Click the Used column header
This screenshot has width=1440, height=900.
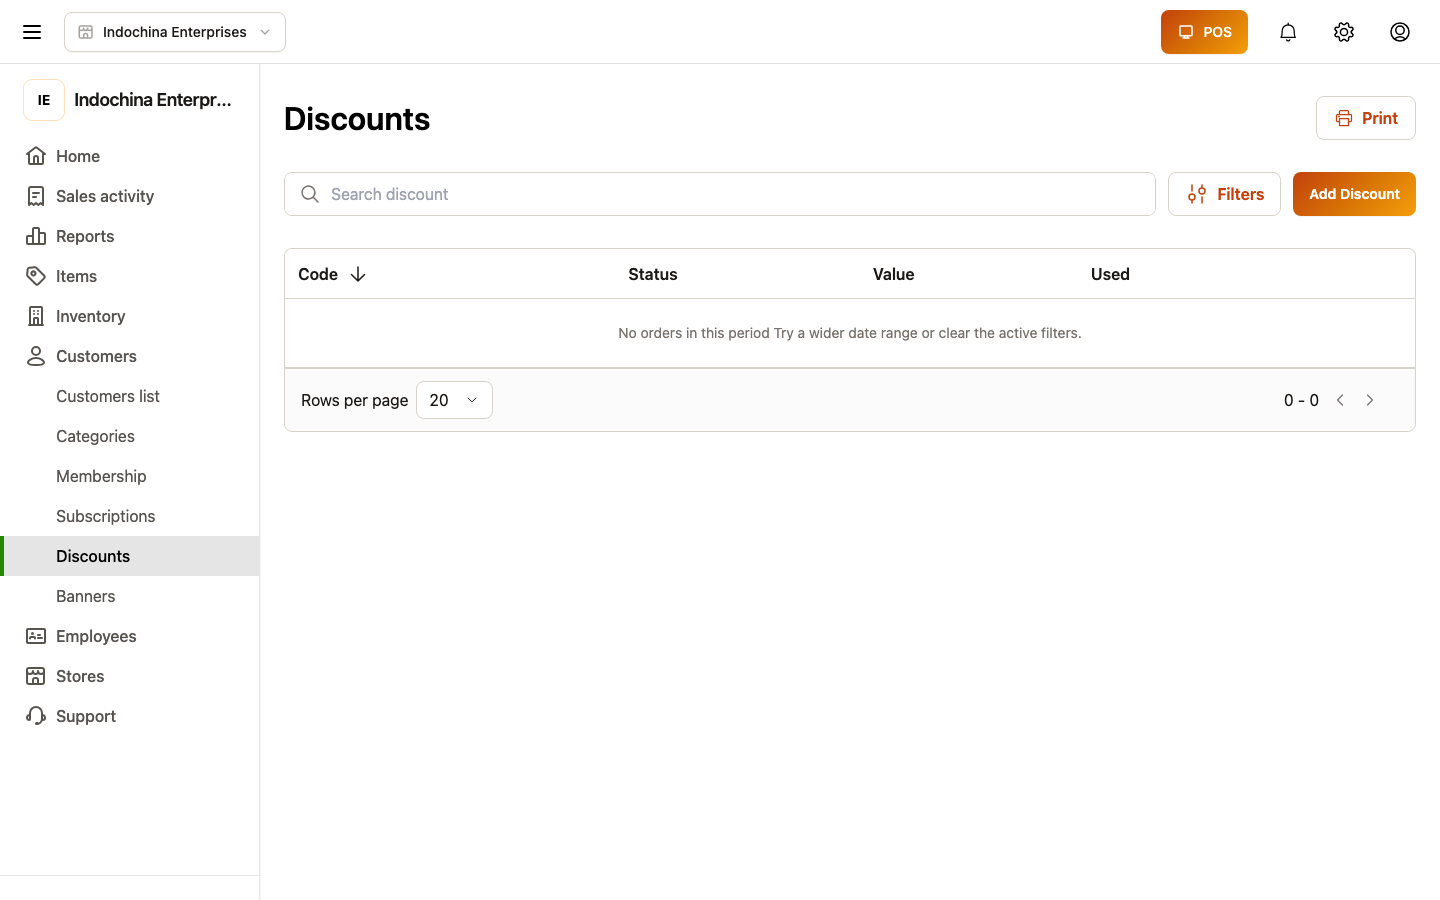tap(1110, 274)
